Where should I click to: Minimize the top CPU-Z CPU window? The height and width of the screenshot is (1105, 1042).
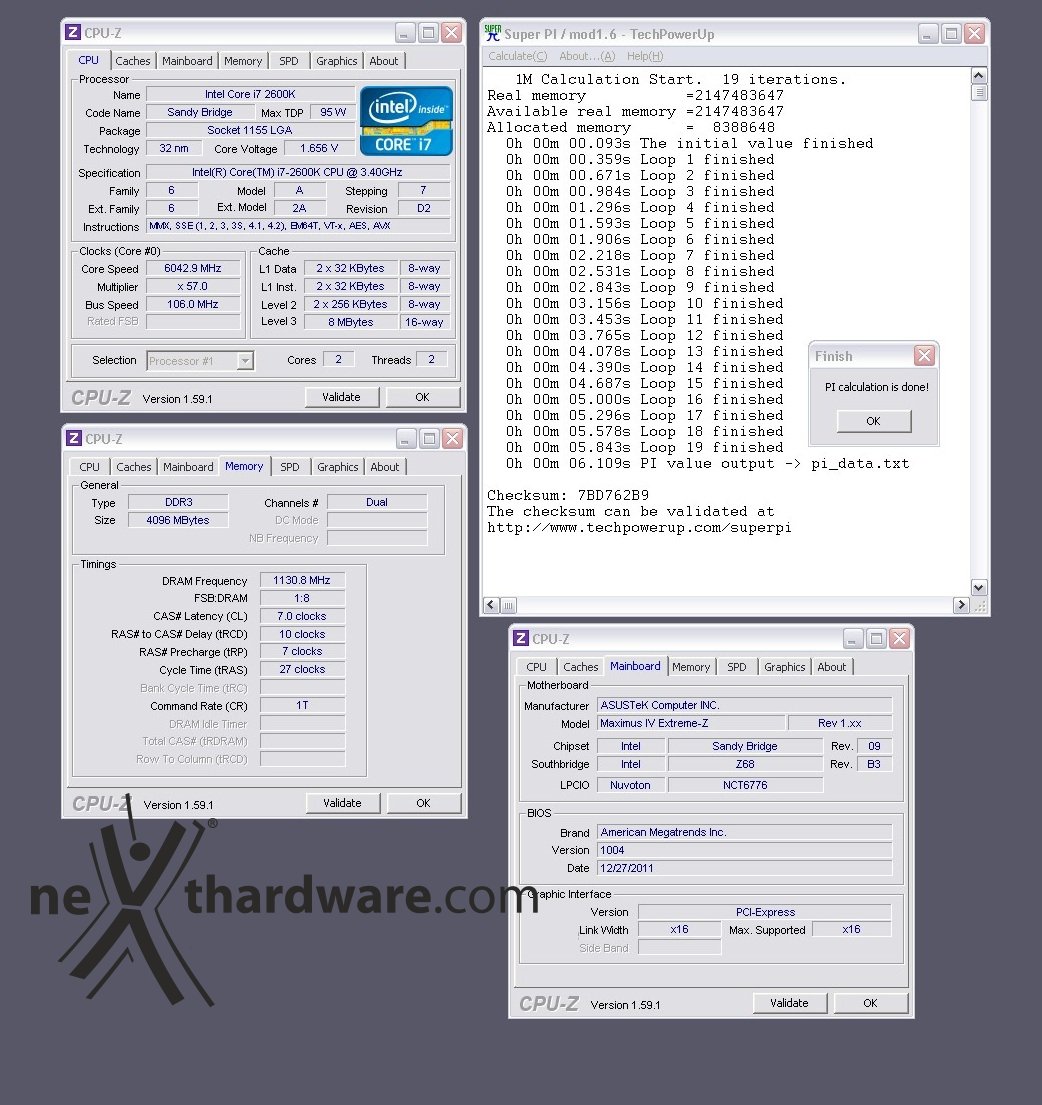[x=404, y=32]
